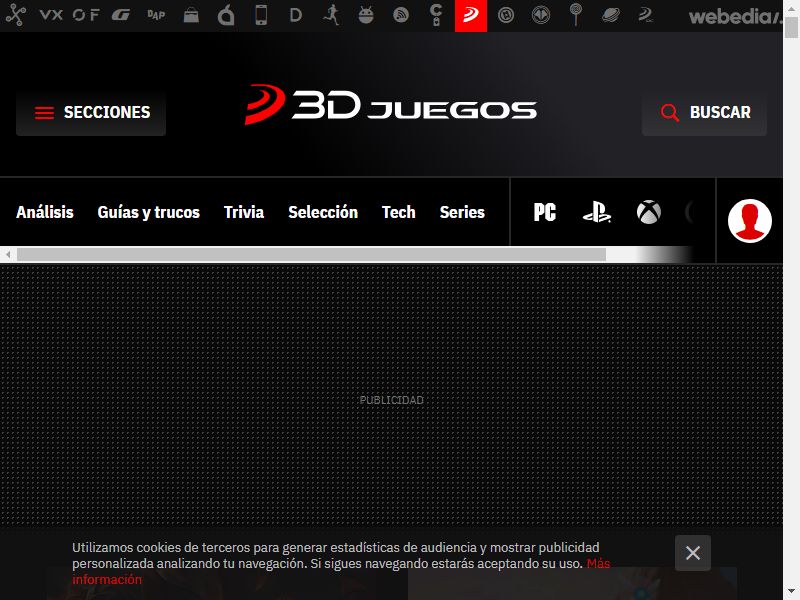Open the circled B site icon
The width and height of the screenshot is (800, 600).
pos(506,16)
